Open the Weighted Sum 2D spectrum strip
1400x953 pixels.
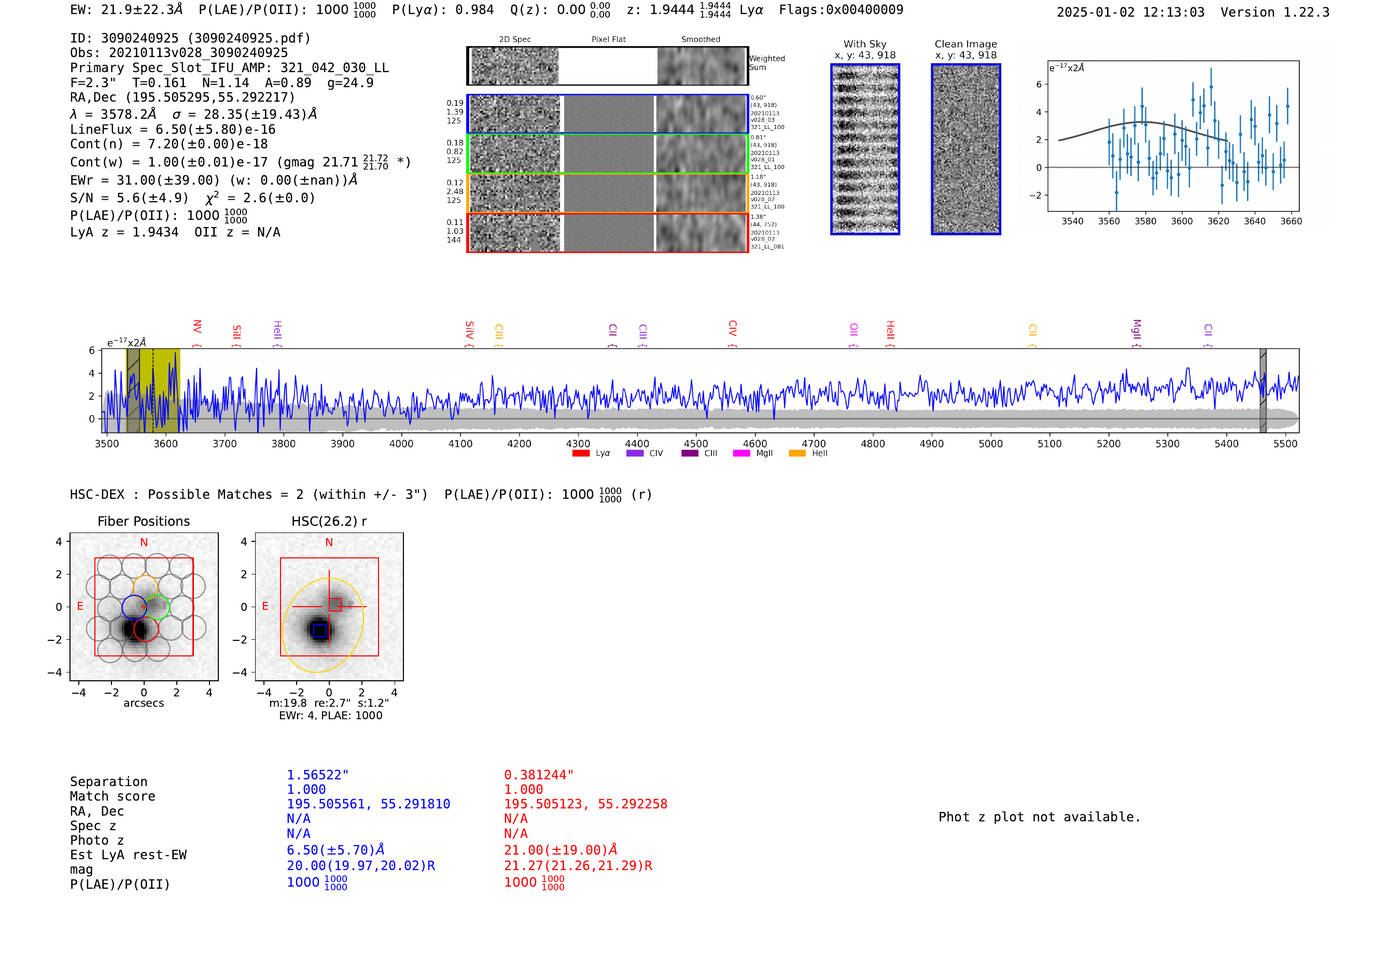point(607,66)
